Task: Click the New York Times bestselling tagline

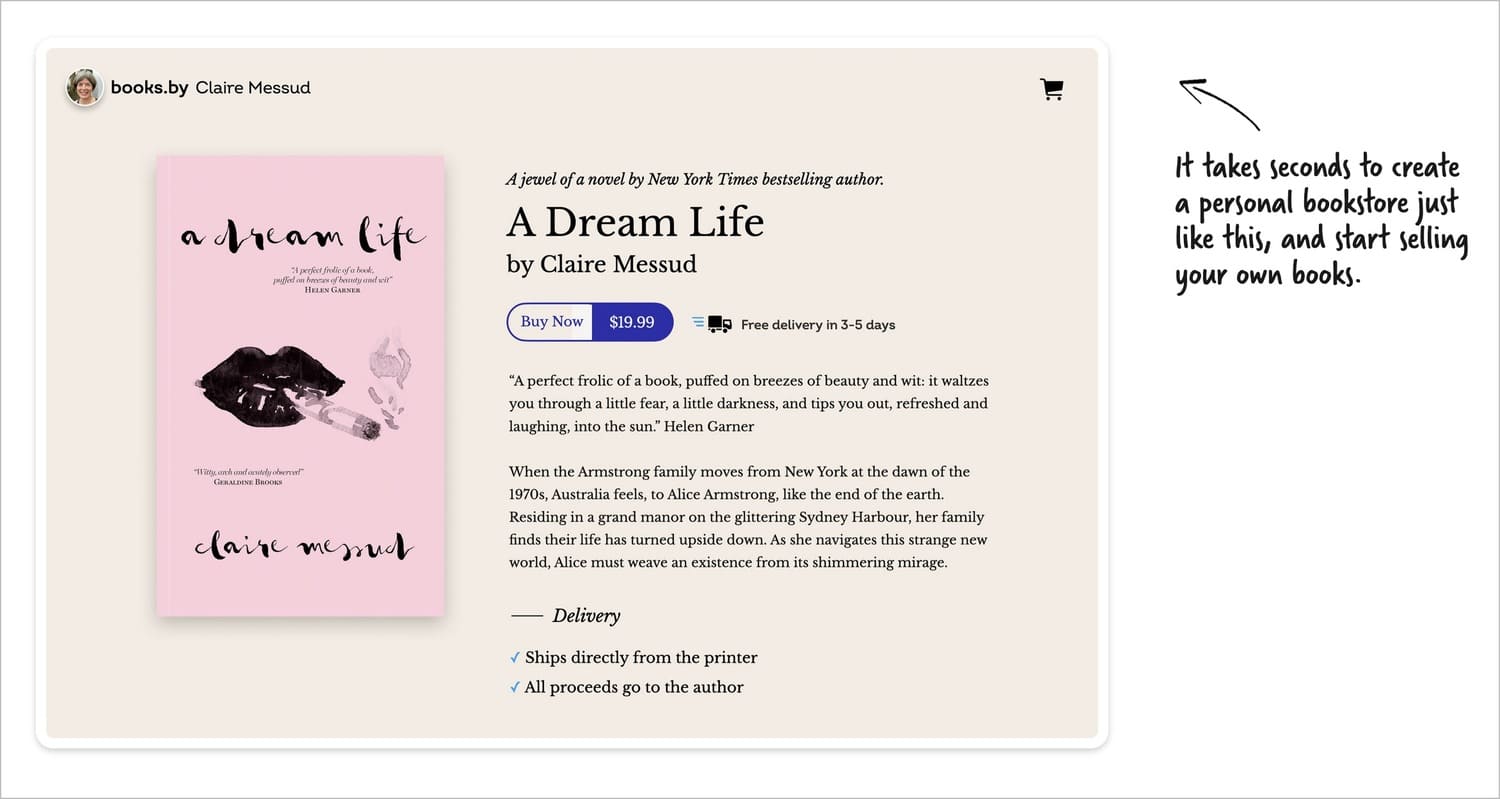Action: [x=694, y=180]
